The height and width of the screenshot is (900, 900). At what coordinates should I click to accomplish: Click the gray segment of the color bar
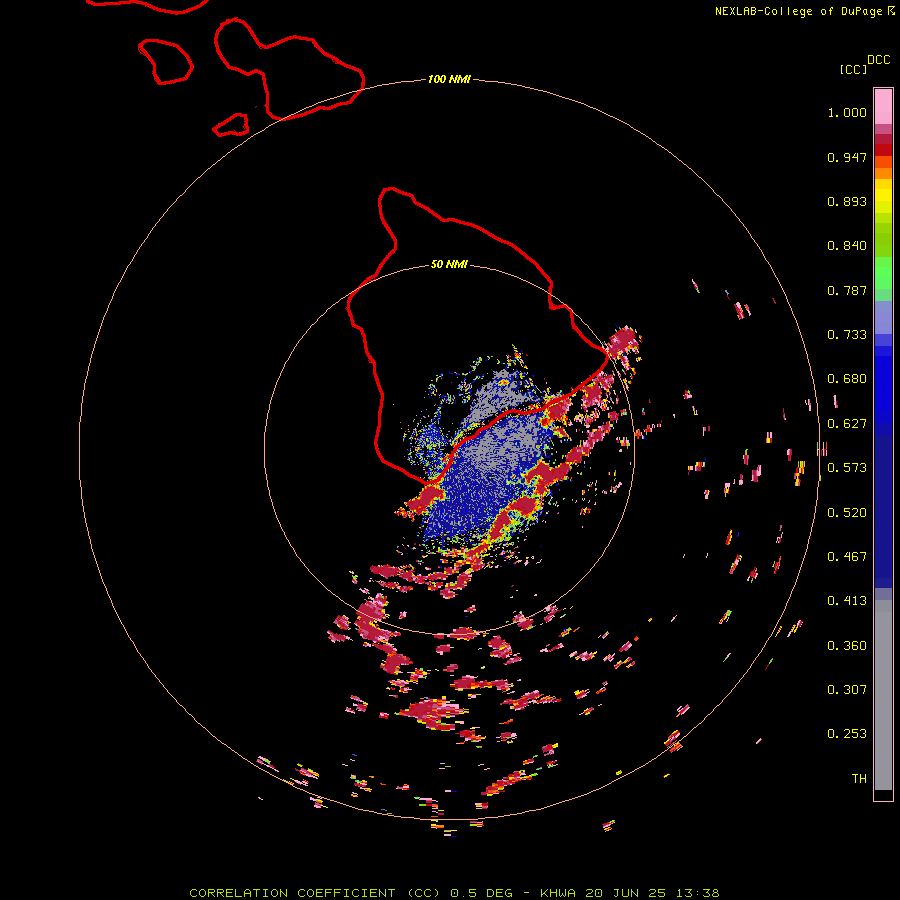pyautogui.click(x=883, y=695)
